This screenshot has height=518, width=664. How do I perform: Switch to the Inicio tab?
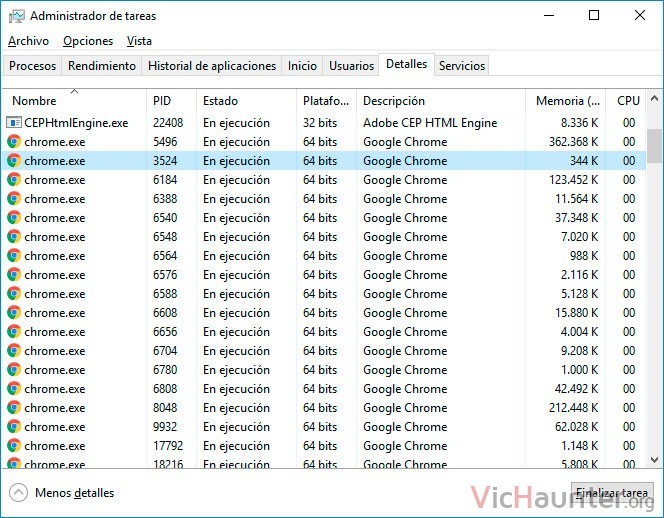(302, 66)
